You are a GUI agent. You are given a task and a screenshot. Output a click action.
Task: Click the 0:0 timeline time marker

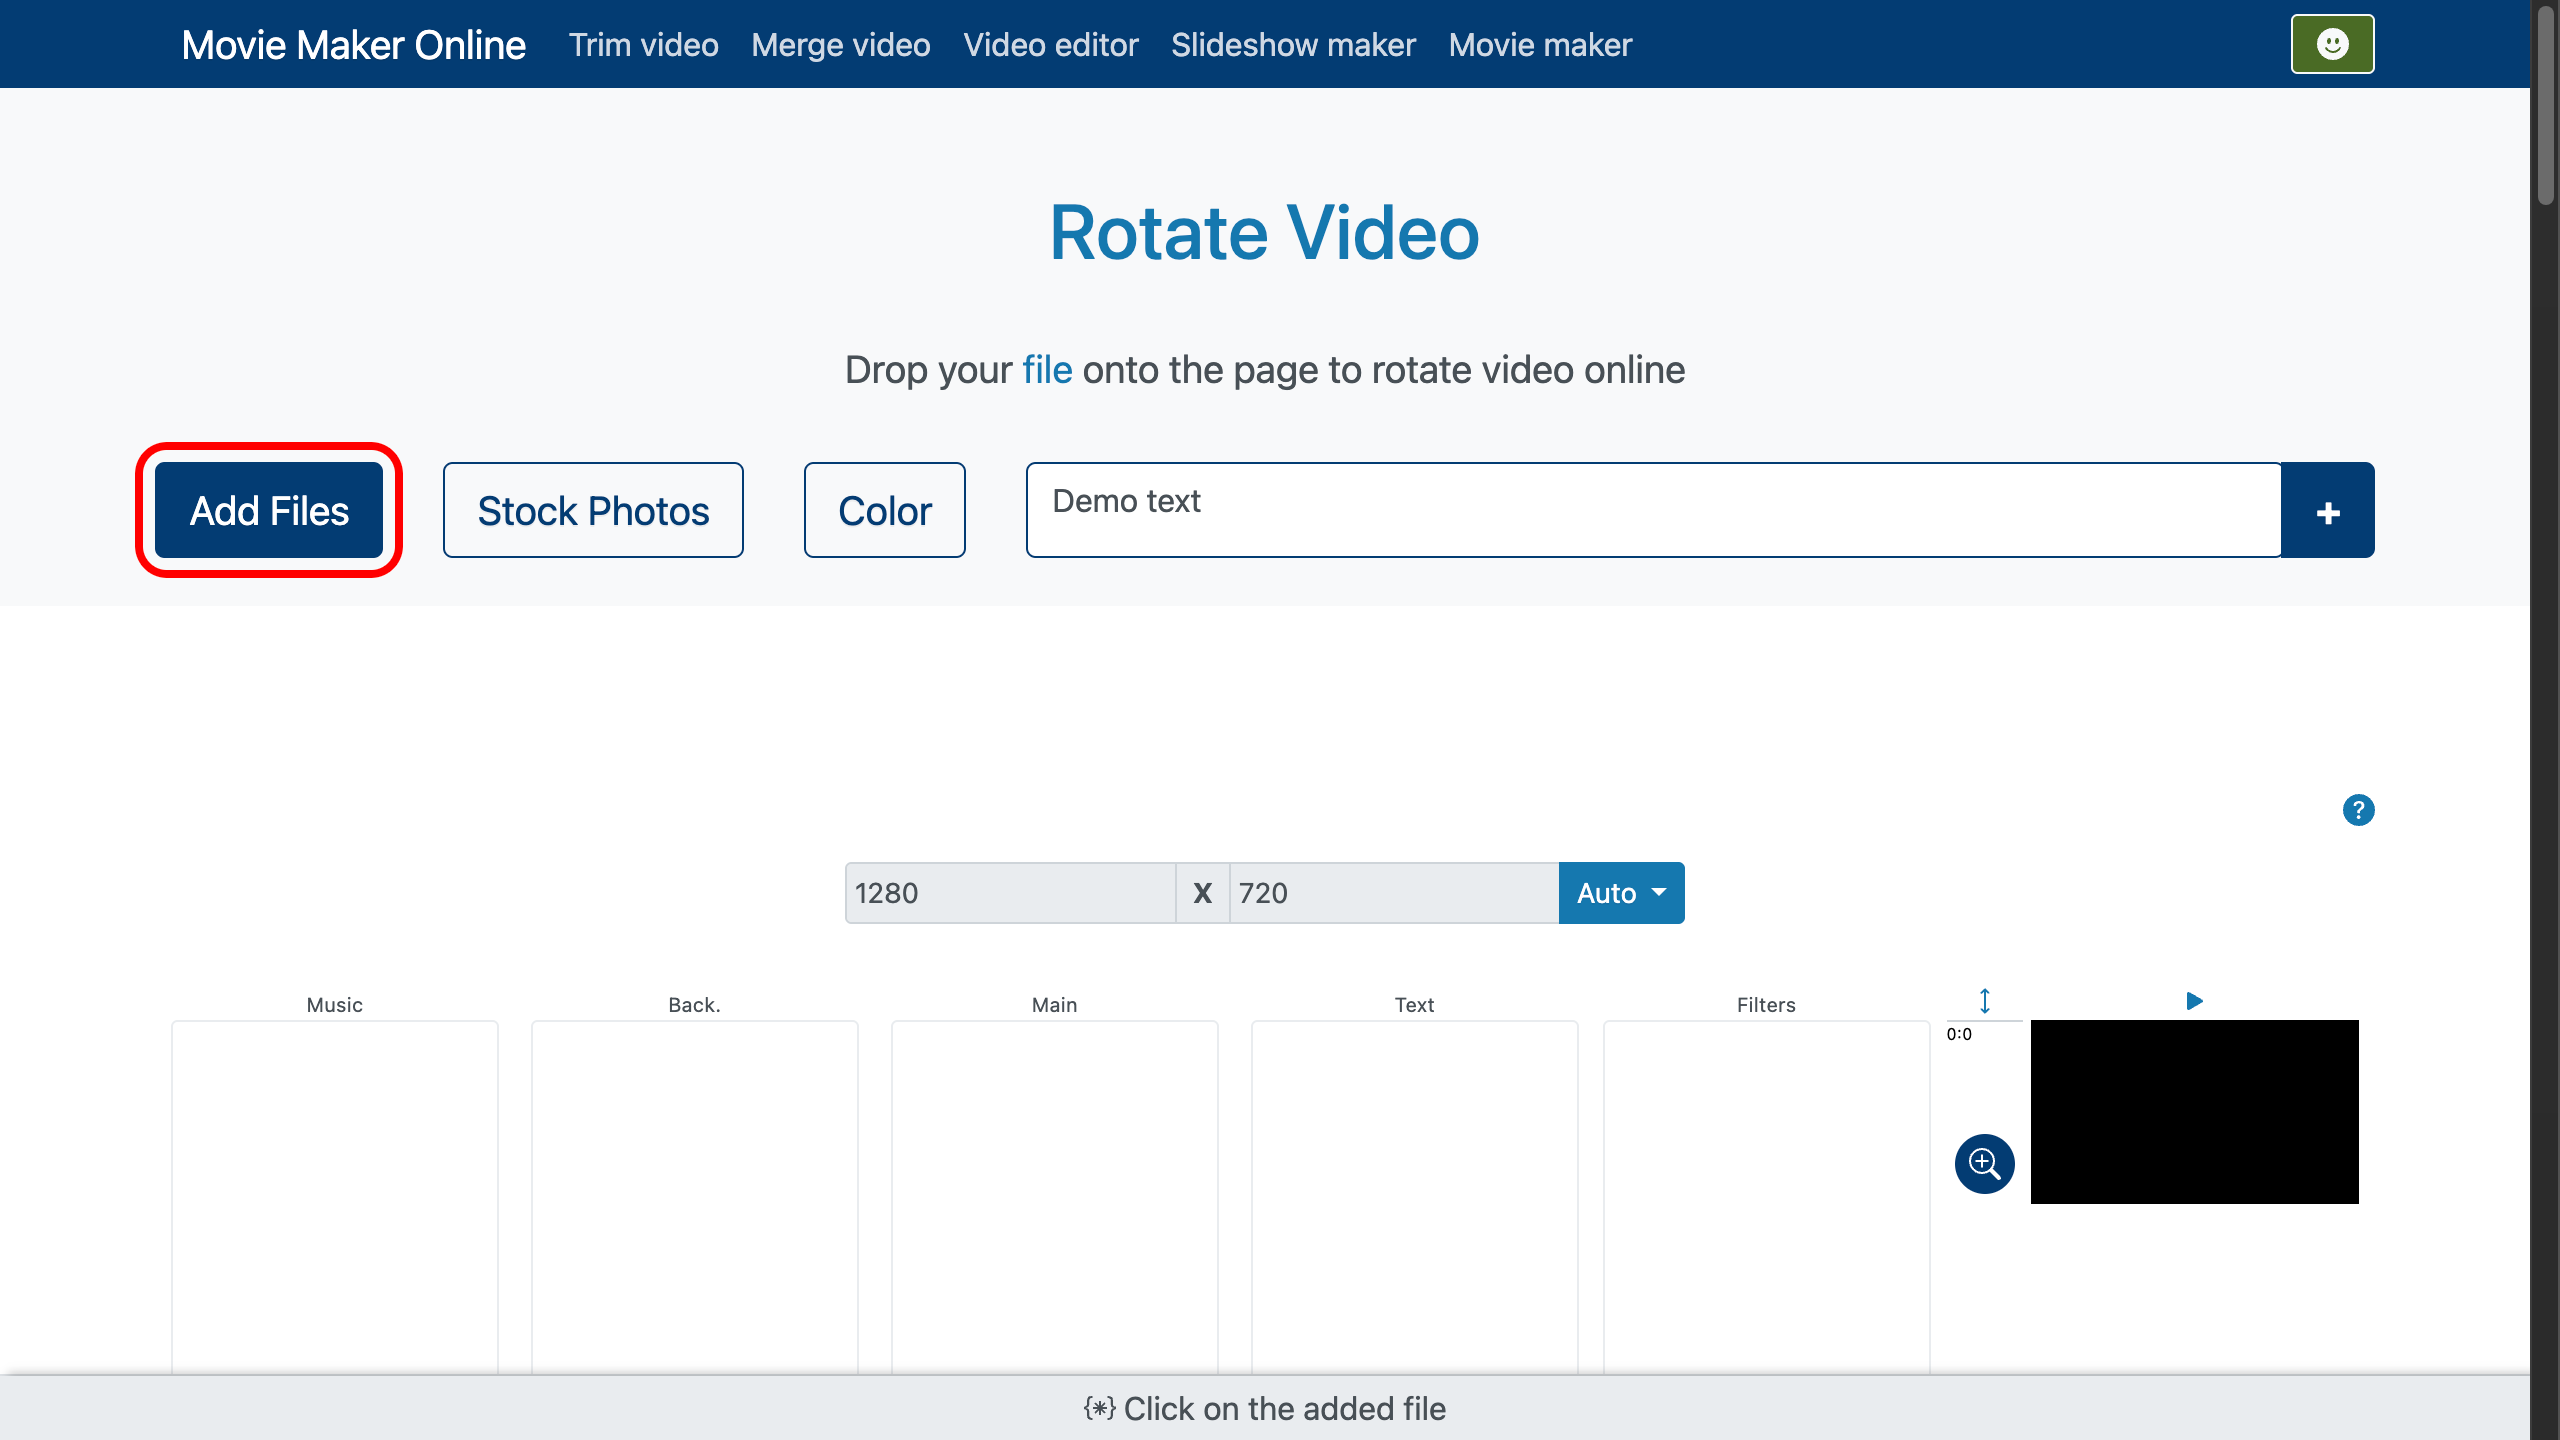coord(1959,1035)
